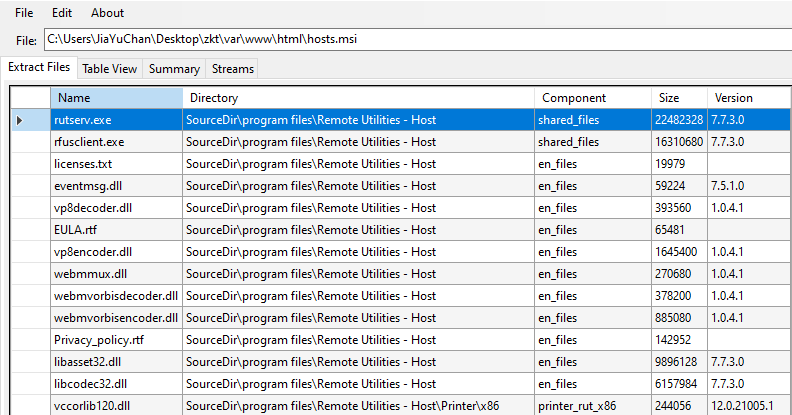Image resolution: width=792 pixels, height=415 pixels.
Task: Click the Printer\x86 directory cell of vccorlib120.dll
Action: (x=358, y=405)
